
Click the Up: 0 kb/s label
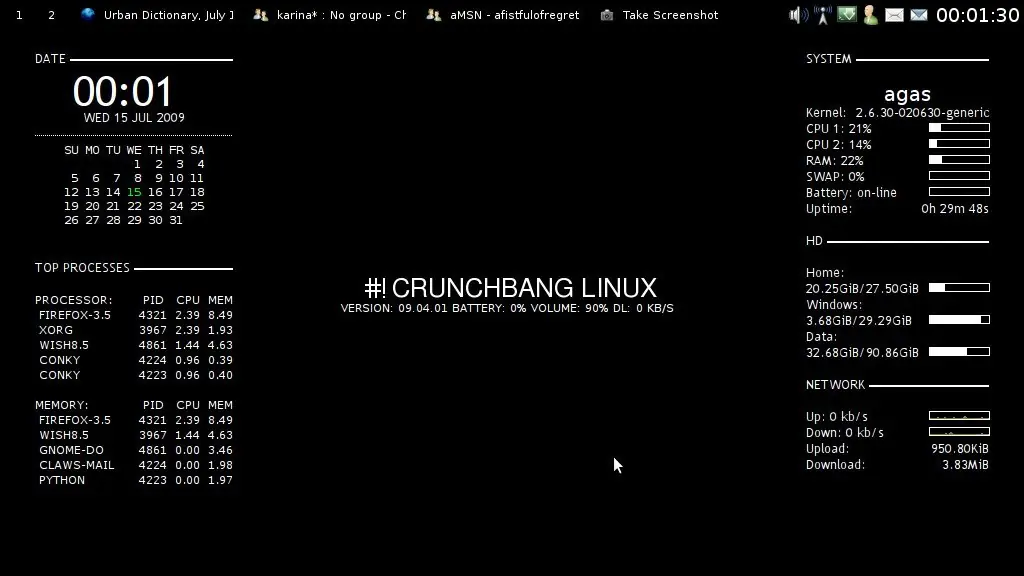[837, 417]
